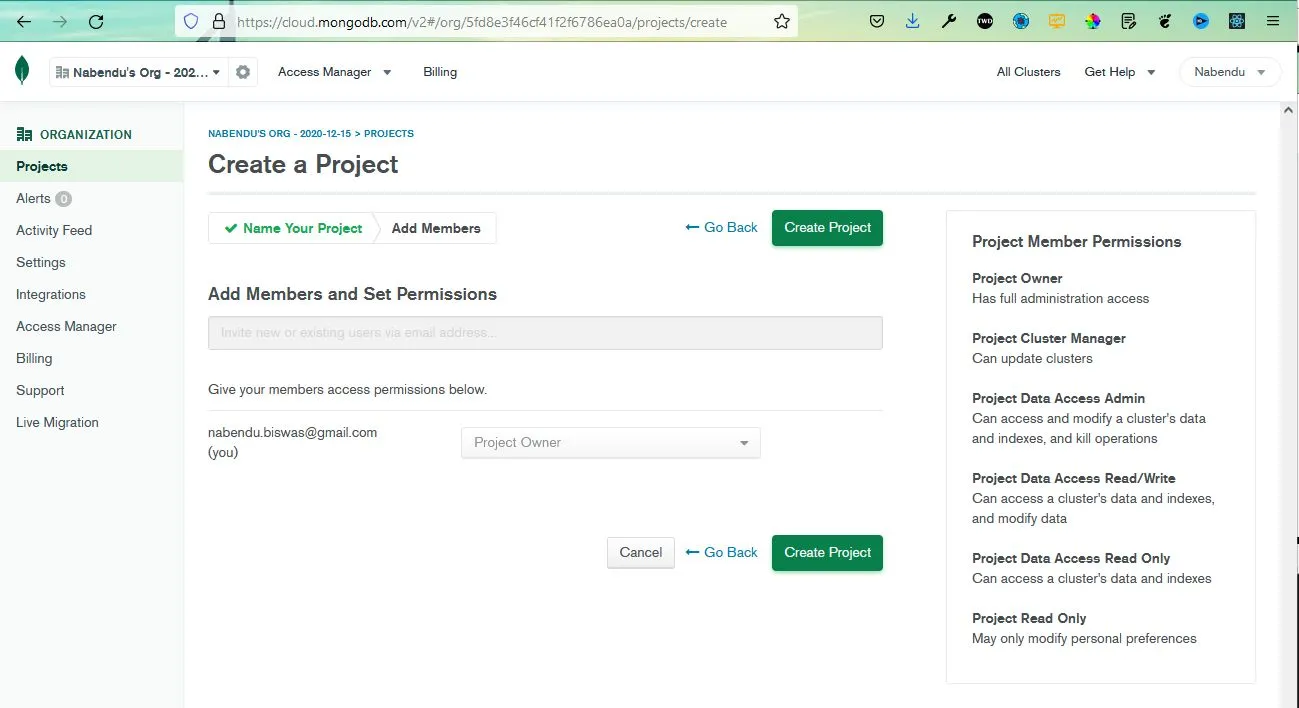Viewport: 1299px width, 708px height.
Task: Switch to Name Your Project step
Action: 293,228
